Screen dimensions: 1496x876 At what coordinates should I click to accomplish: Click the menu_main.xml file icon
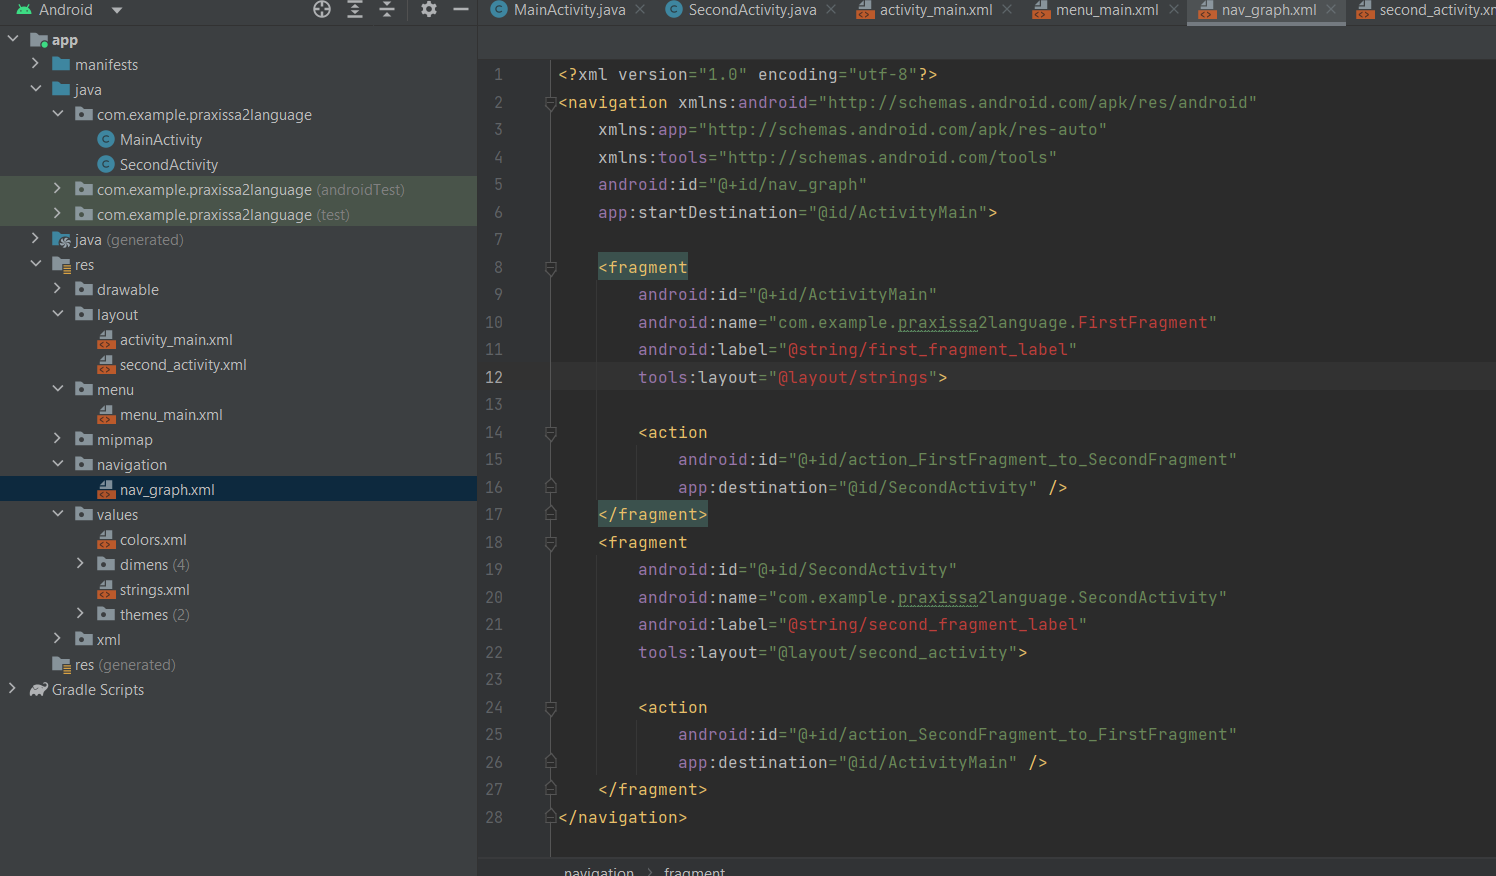[106, 414]
